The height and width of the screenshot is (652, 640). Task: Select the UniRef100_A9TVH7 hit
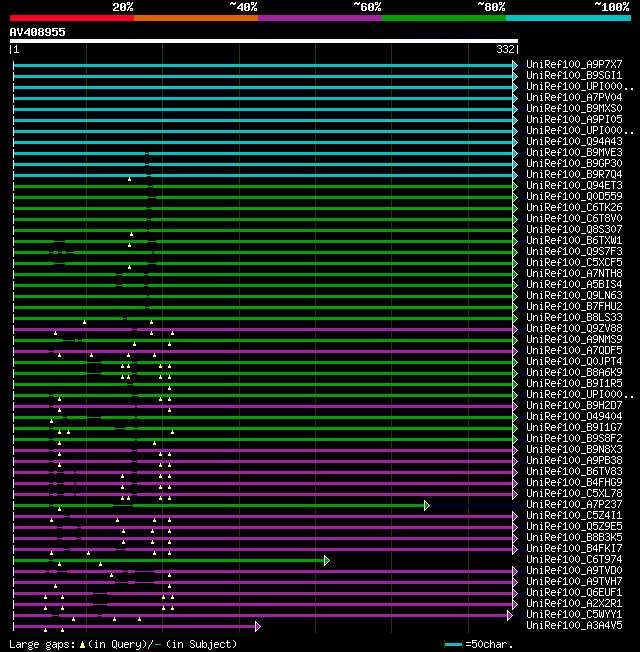click(574, 581)
